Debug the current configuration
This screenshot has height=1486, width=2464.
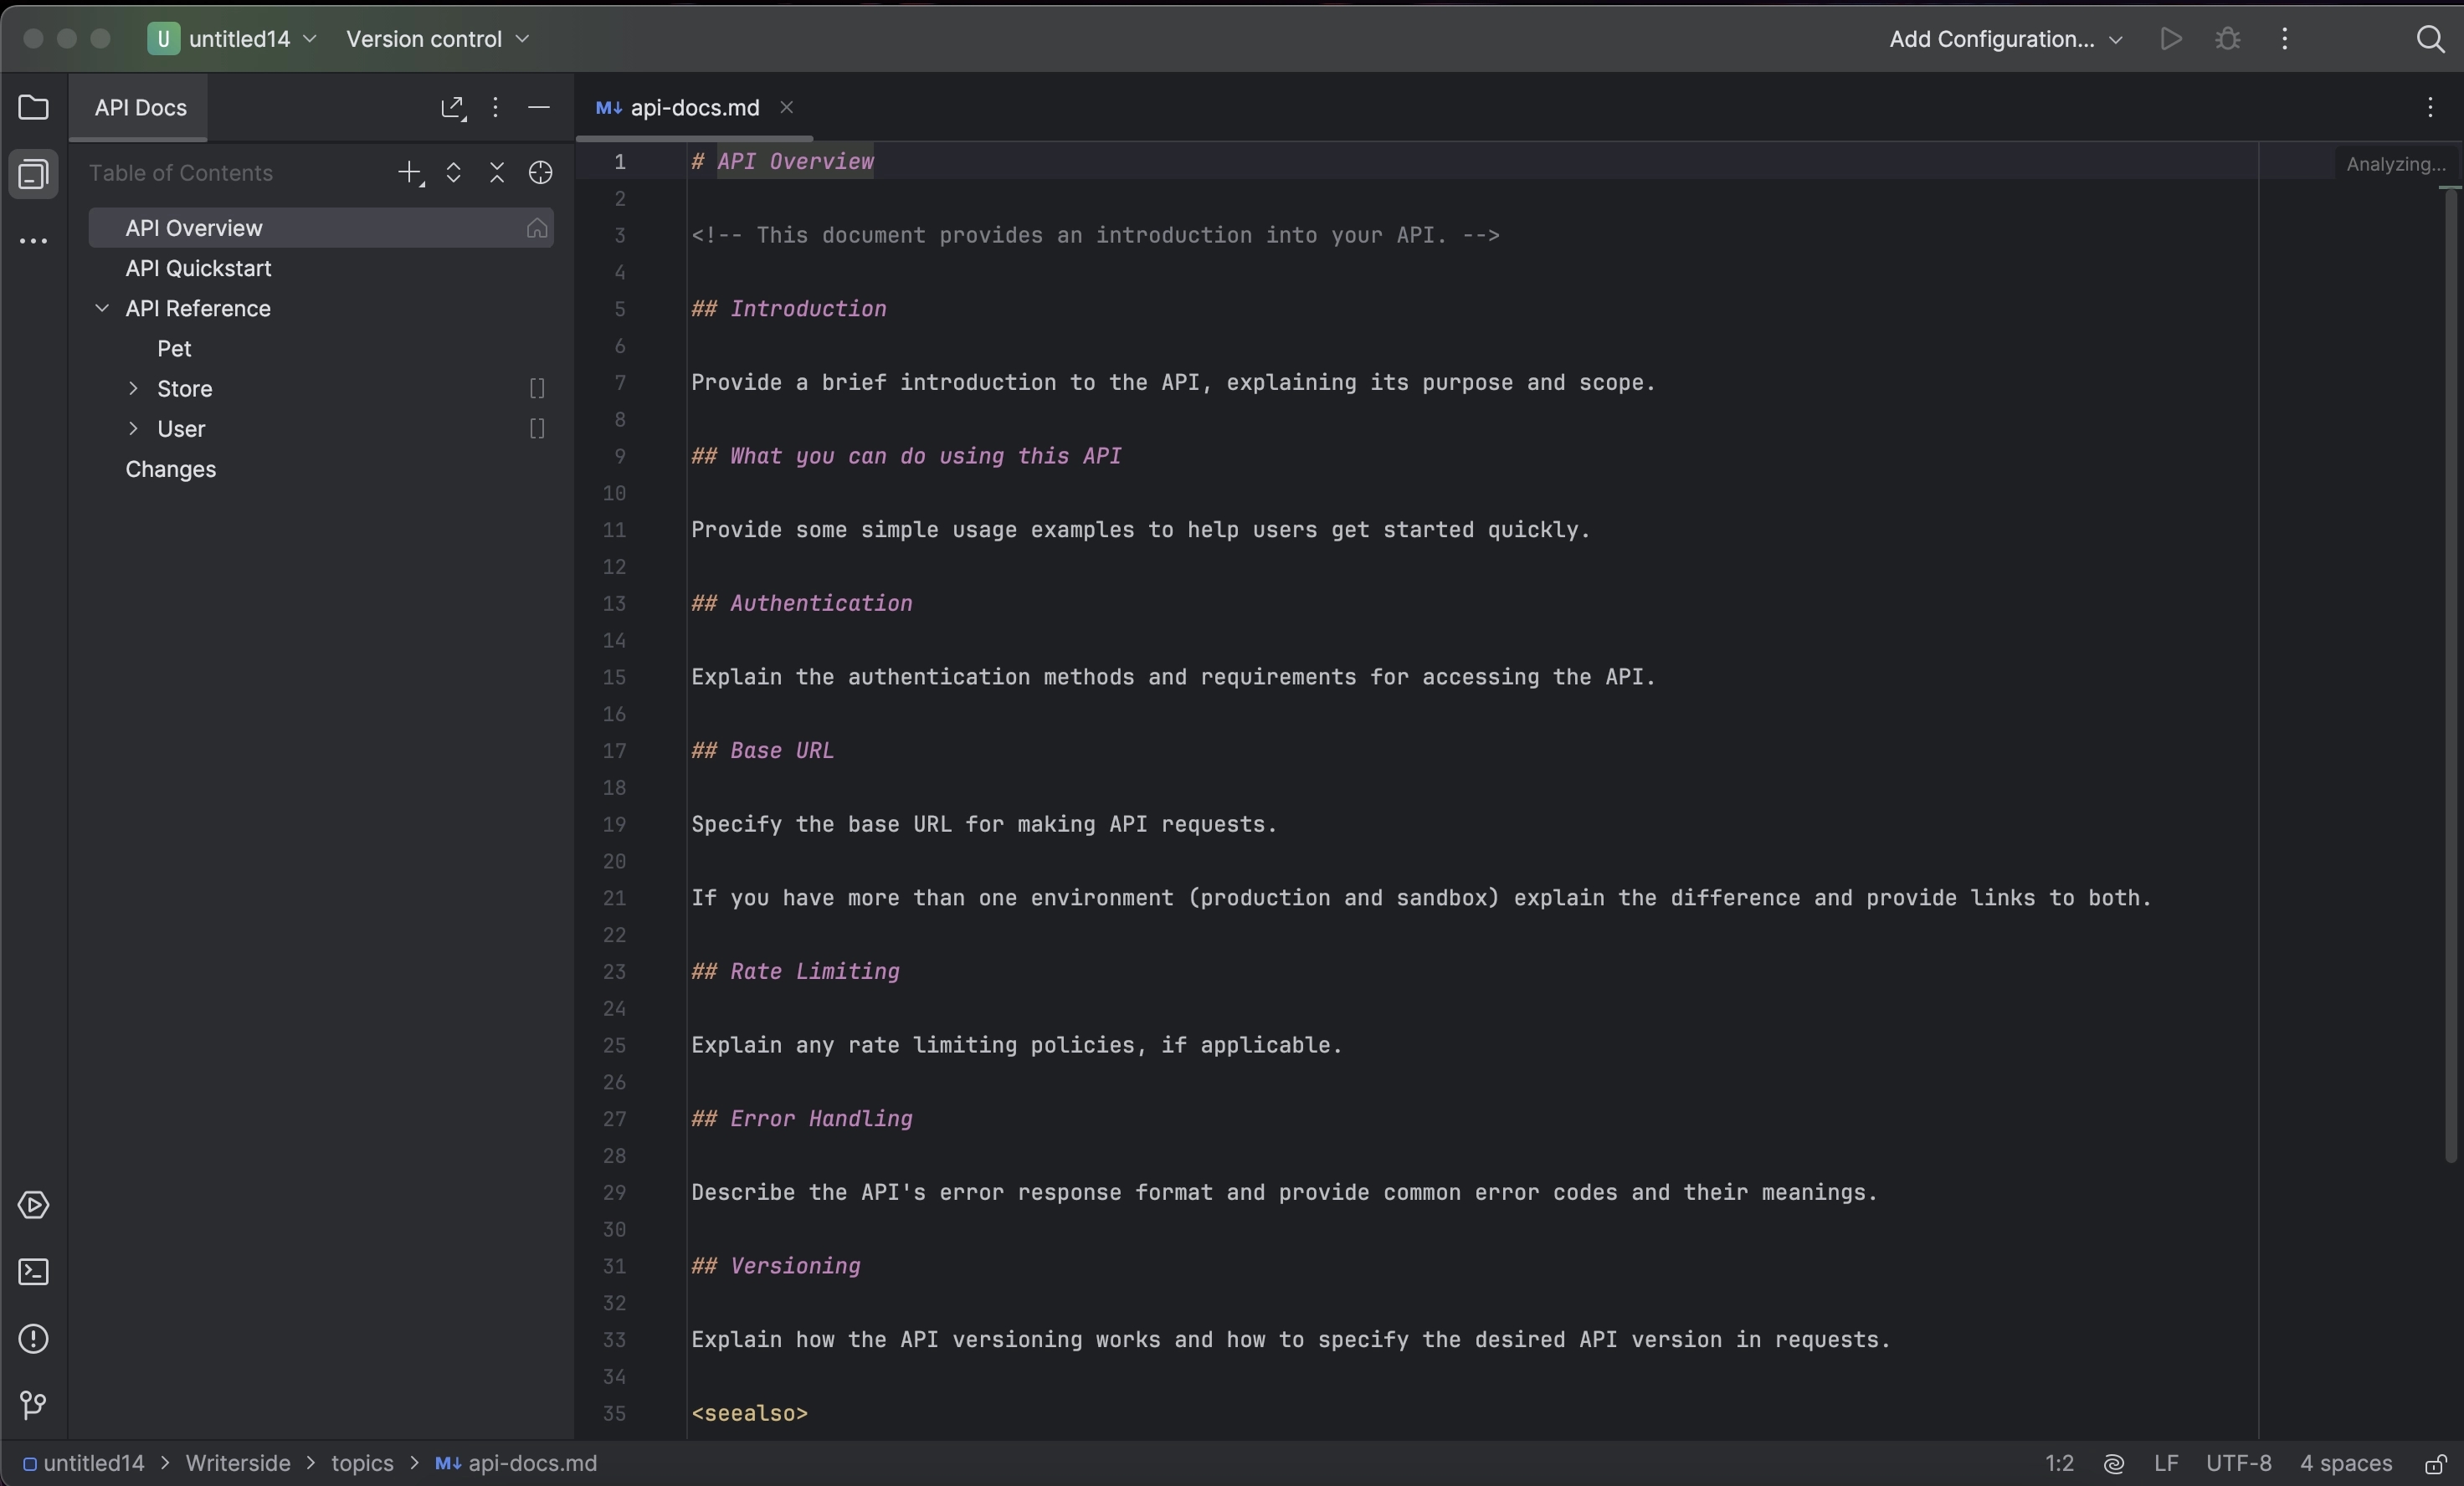[2227, 39]
